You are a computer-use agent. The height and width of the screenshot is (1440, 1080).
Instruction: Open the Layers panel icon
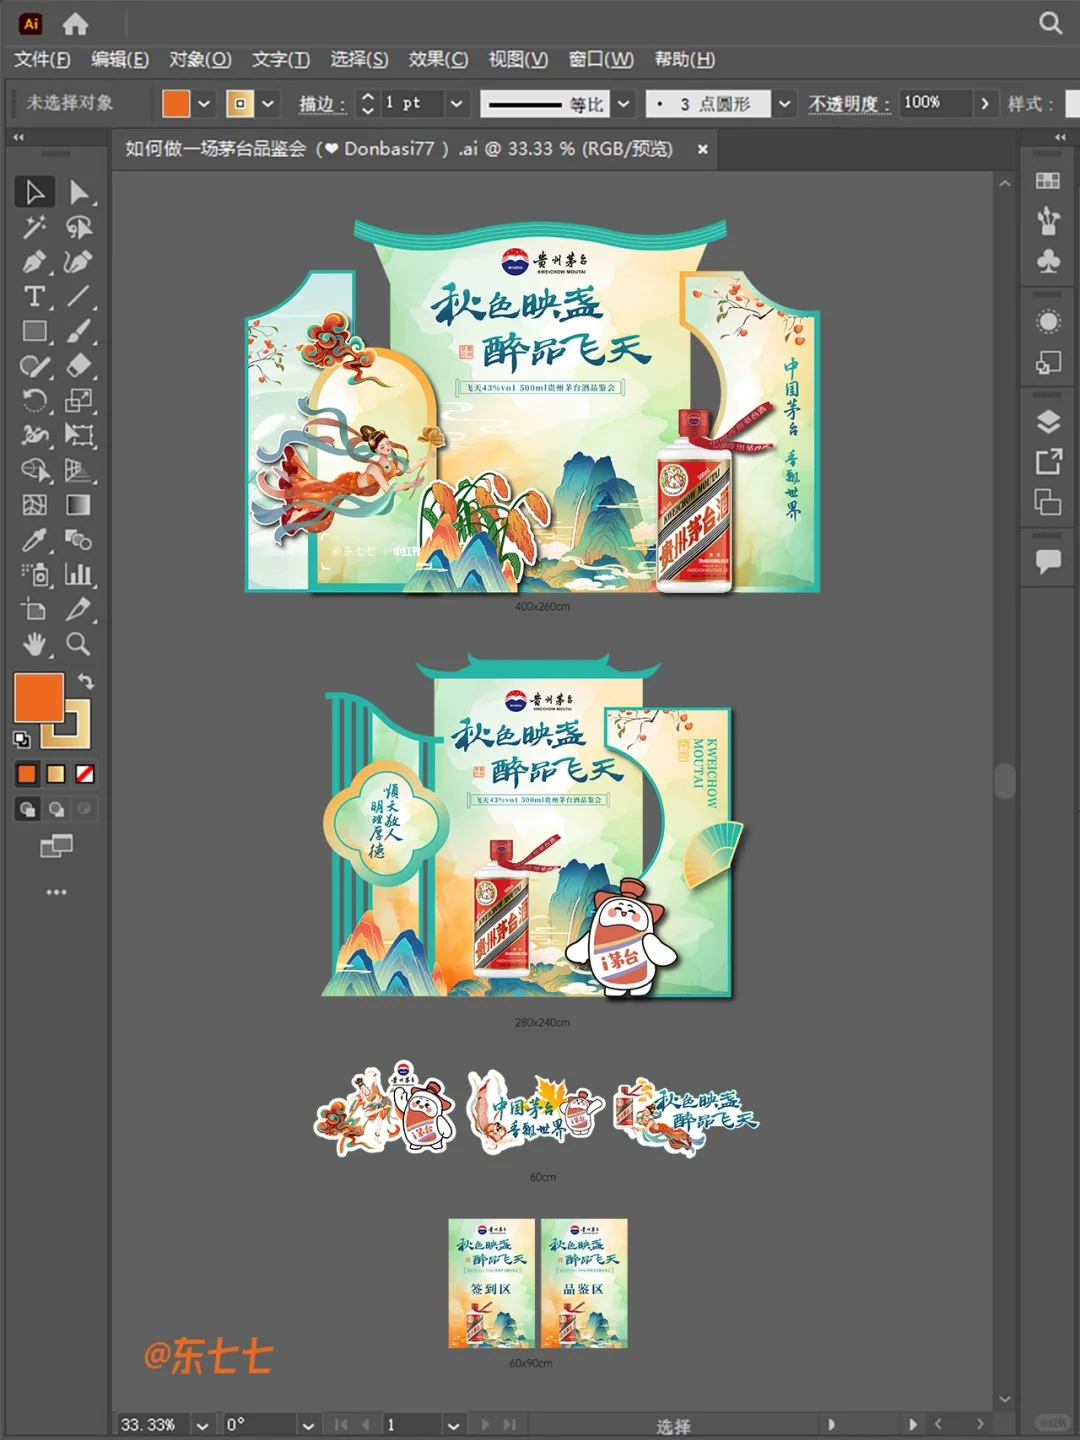pyautogui.click(x=1048, y=421)
